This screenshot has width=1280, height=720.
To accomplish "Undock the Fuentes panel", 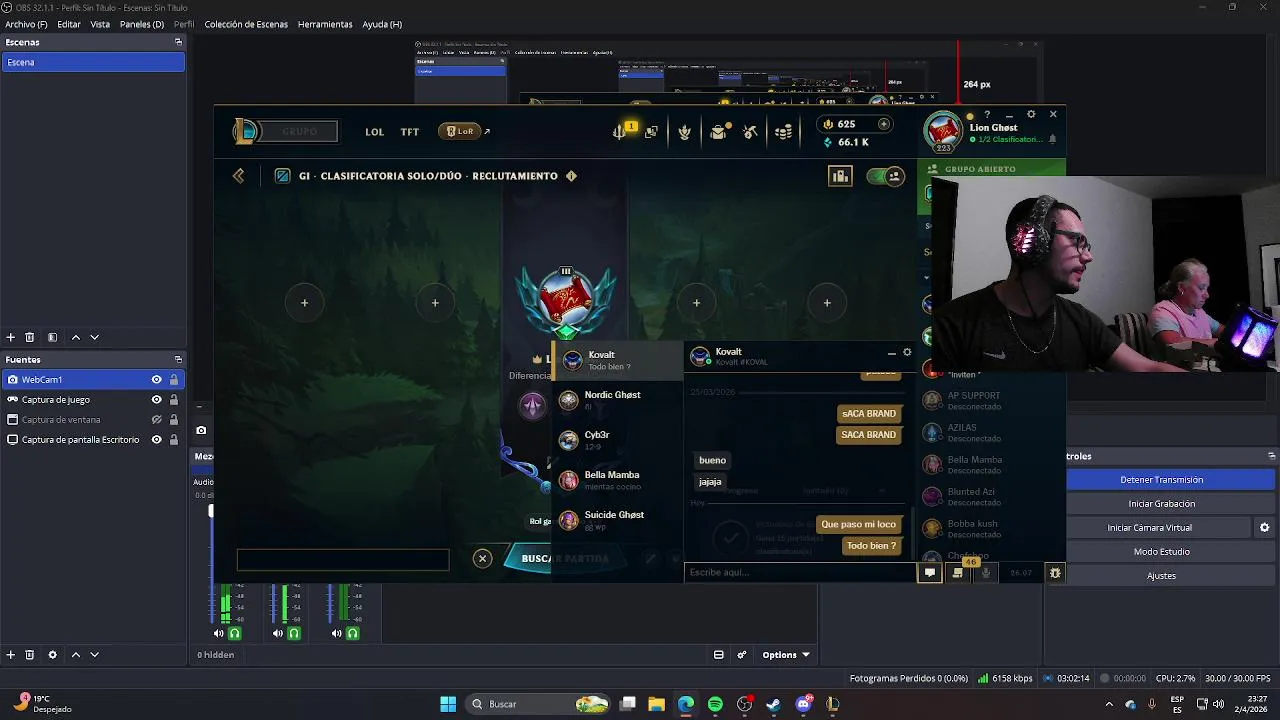I will click(178, 359).
